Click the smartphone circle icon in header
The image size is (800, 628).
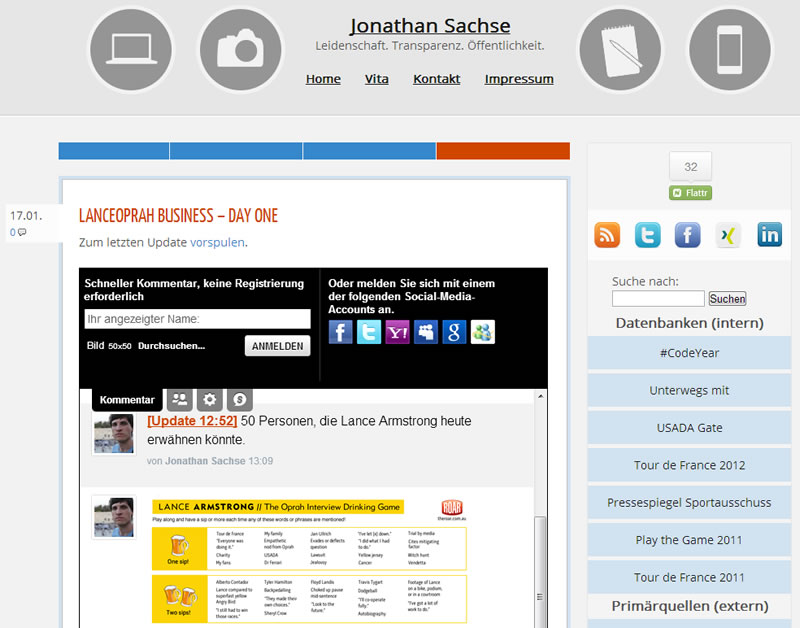[730, 49]
